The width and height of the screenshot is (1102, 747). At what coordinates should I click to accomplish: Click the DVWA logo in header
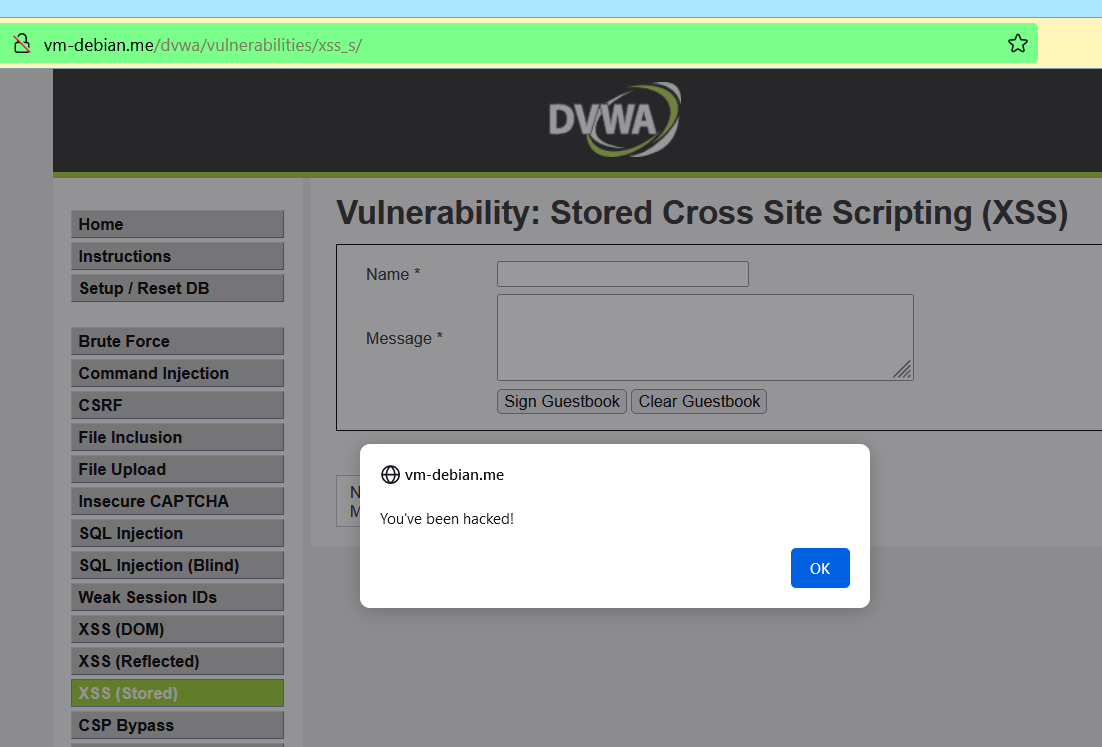[614, 119]
